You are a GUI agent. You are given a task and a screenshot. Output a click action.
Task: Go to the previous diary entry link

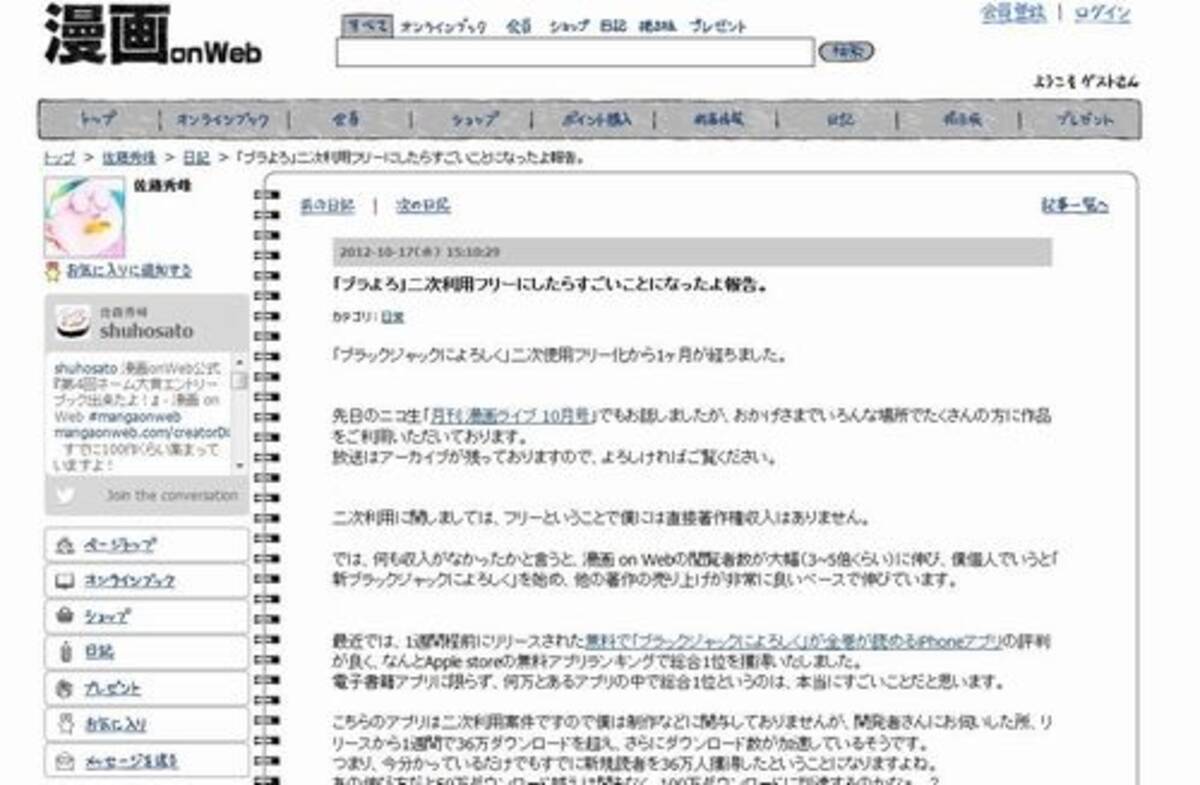pyautogui.click(x=327, y=206)
